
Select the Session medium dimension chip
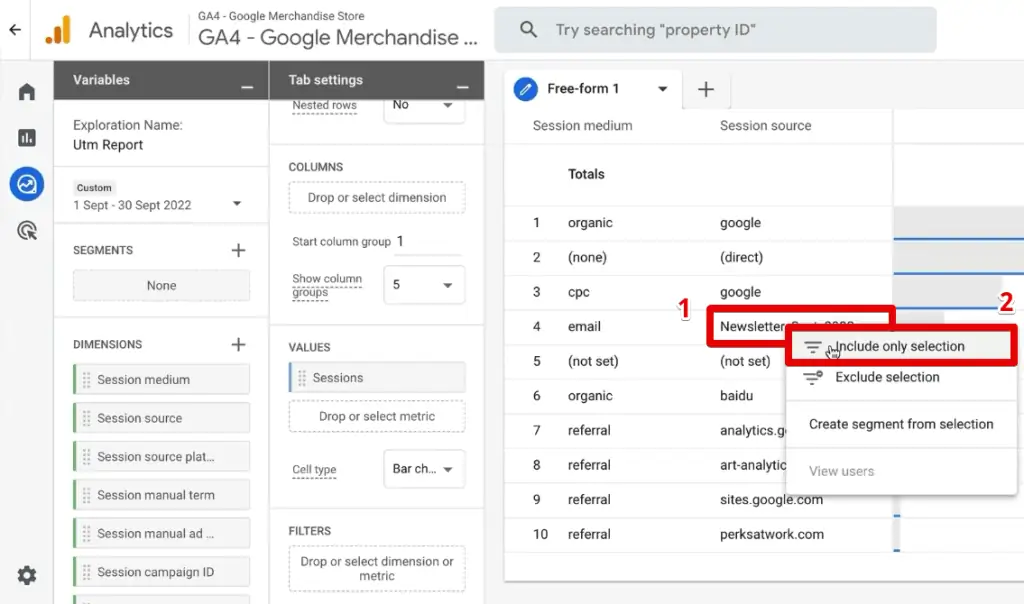161,380
